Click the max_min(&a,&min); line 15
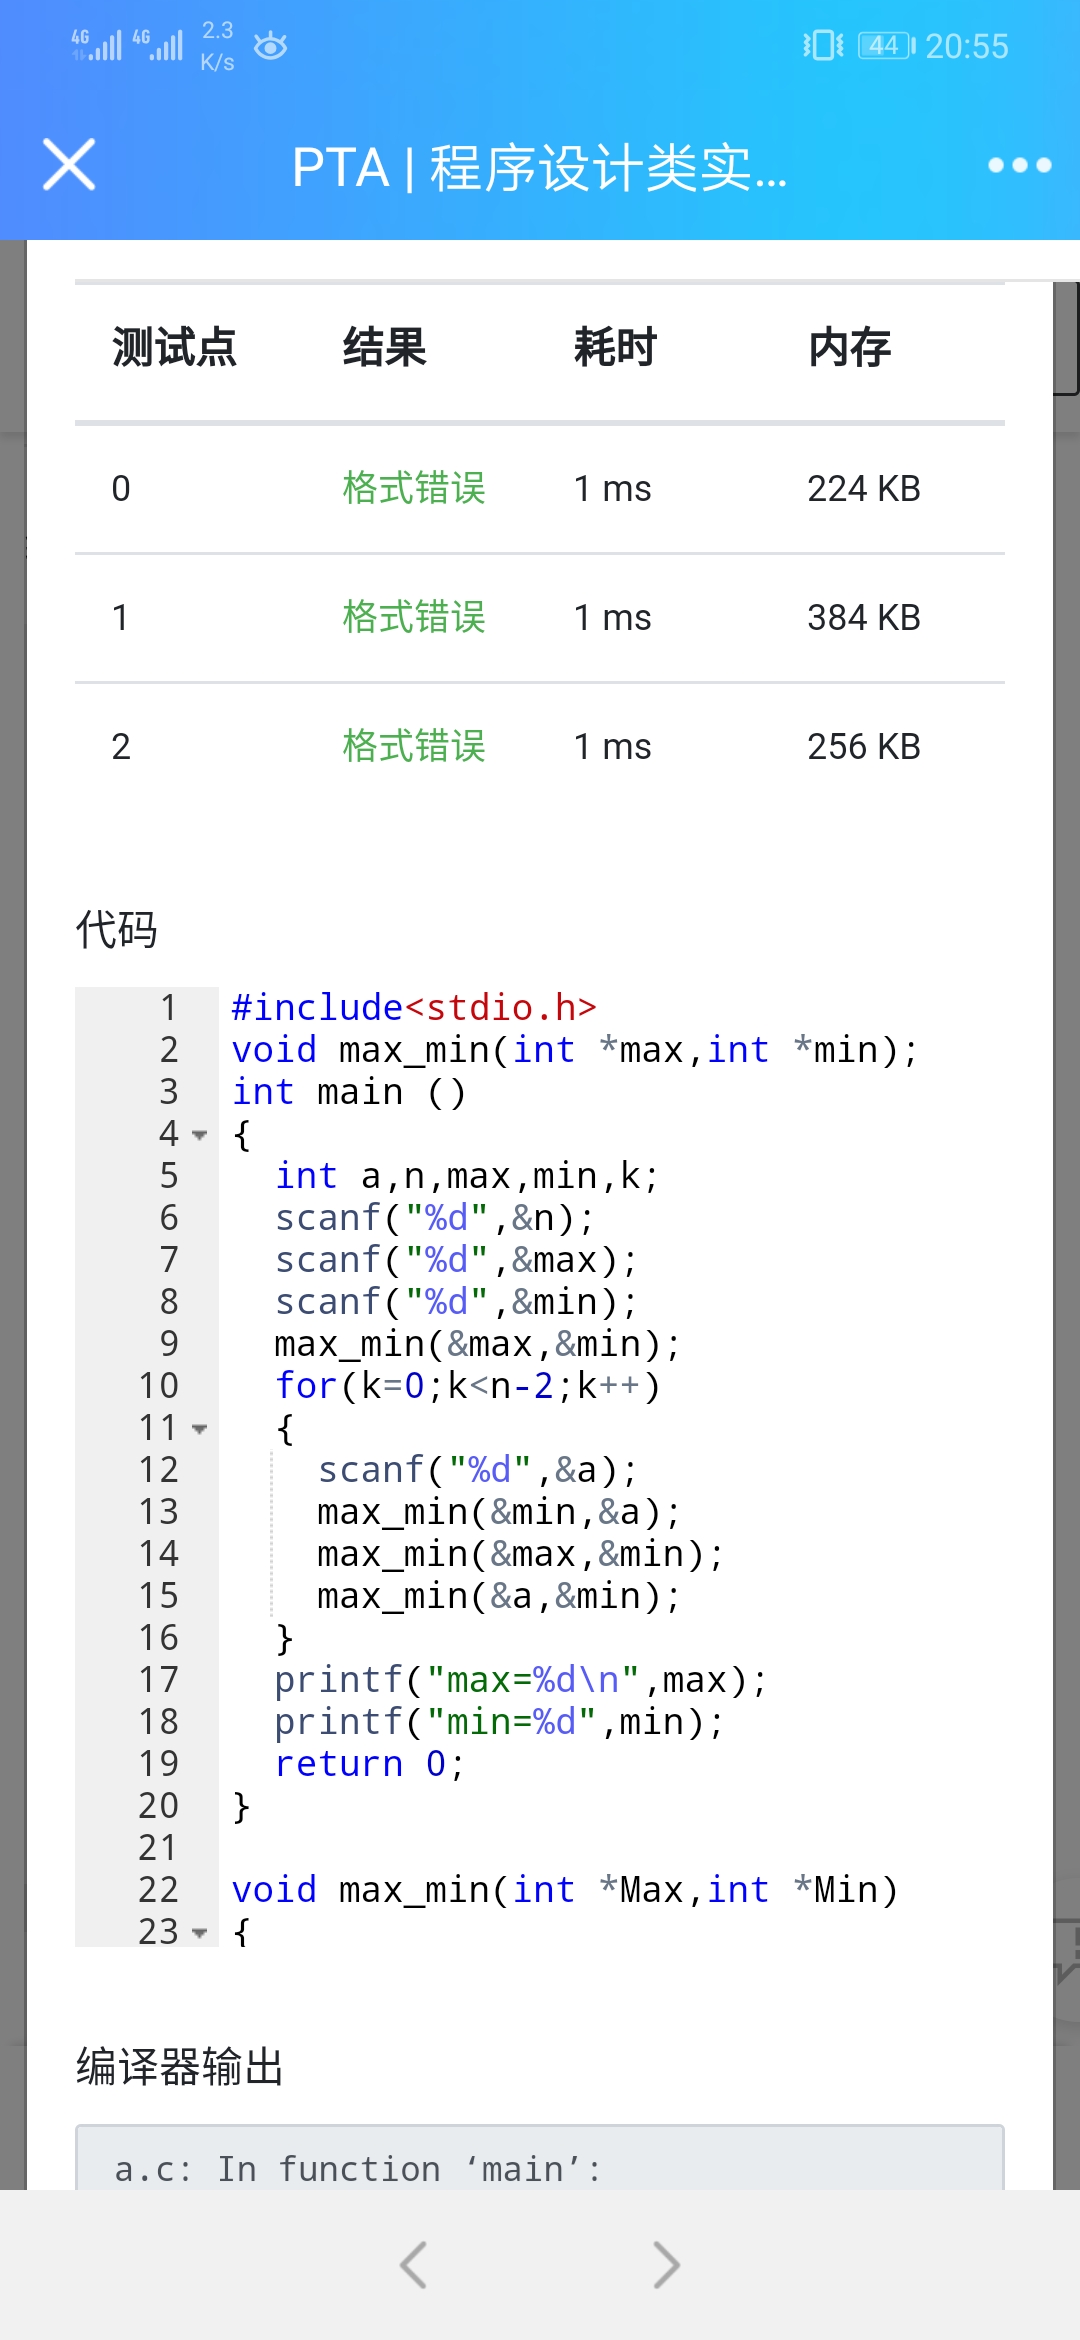The width and height of the screenshot is (1080, 2340). click(499, 1595)
